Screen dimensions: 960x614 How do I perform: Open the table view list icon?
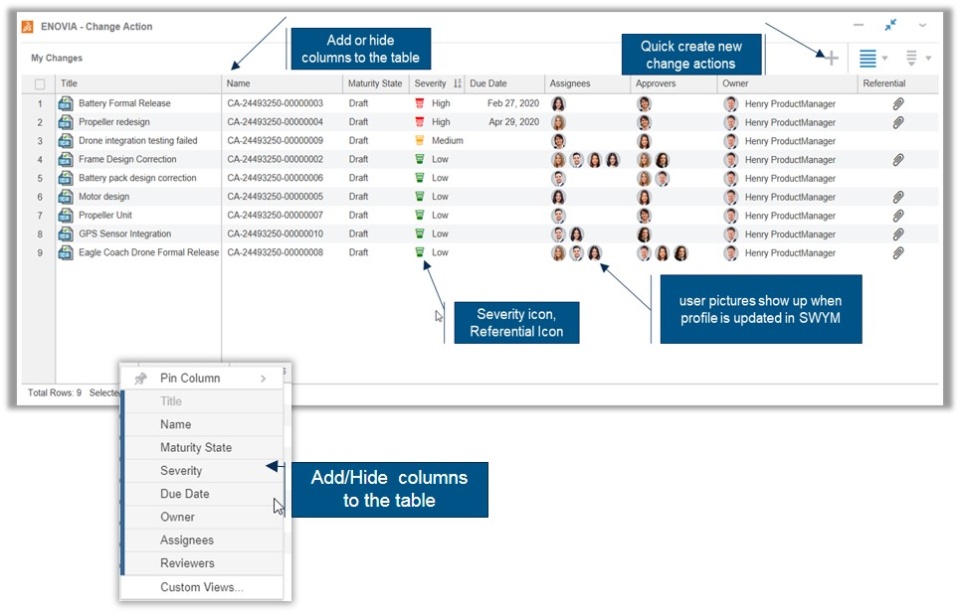868,58
